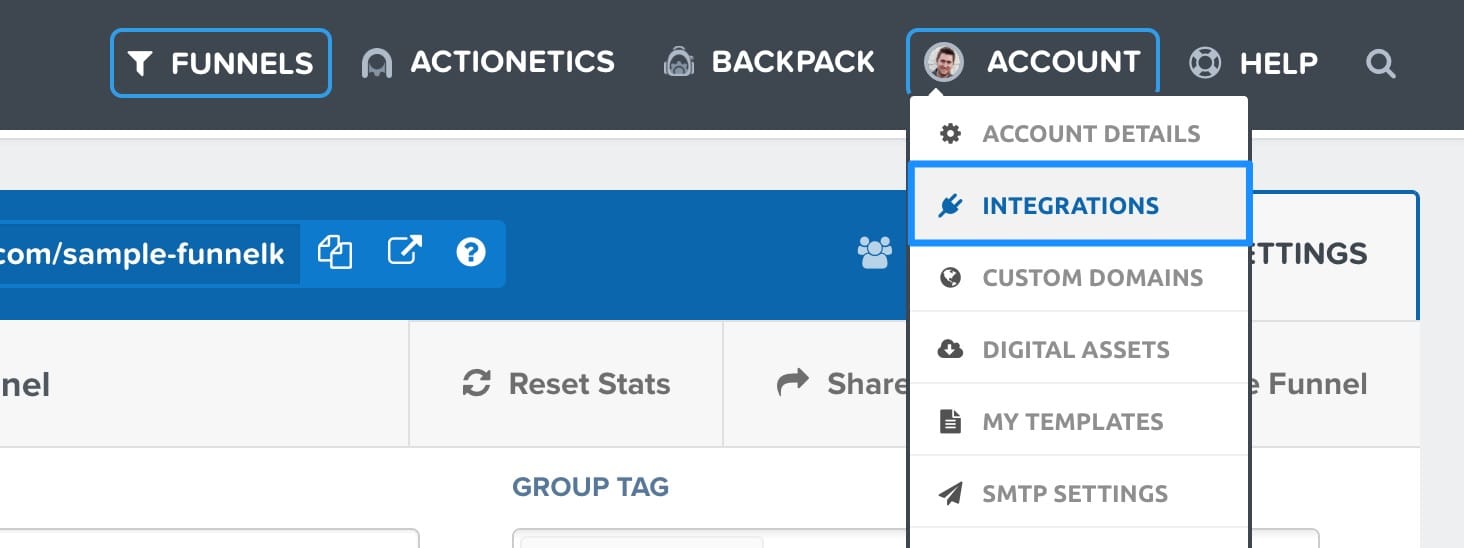Click the Share arrow icon

[792, 382]
